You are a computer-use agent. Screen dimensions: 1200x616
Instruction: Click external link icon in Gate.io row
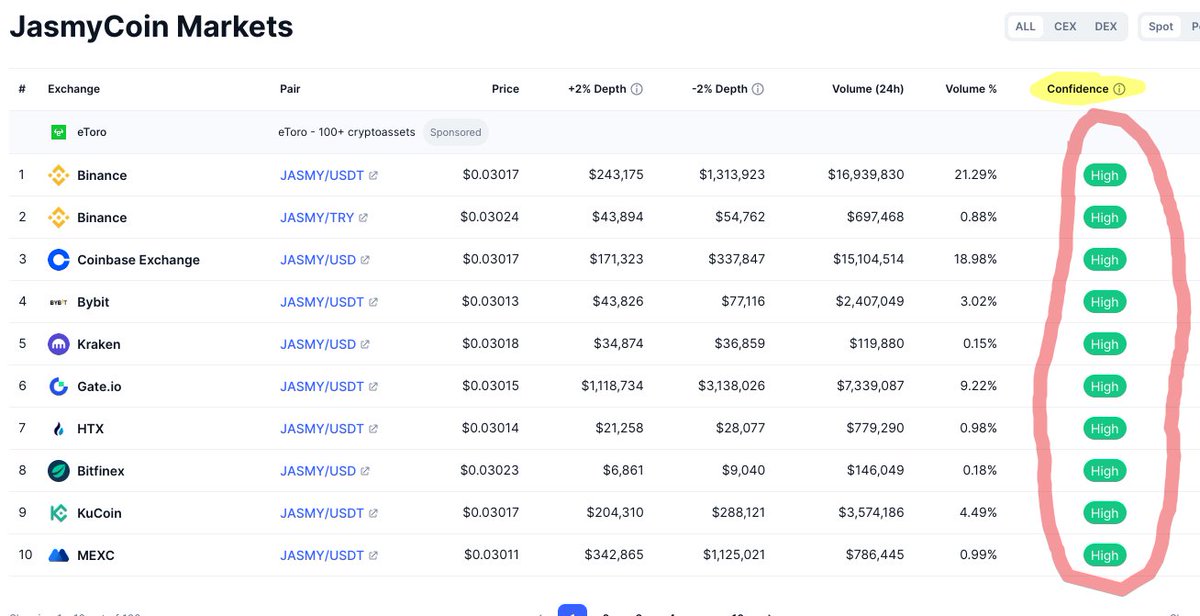(373, 386)
